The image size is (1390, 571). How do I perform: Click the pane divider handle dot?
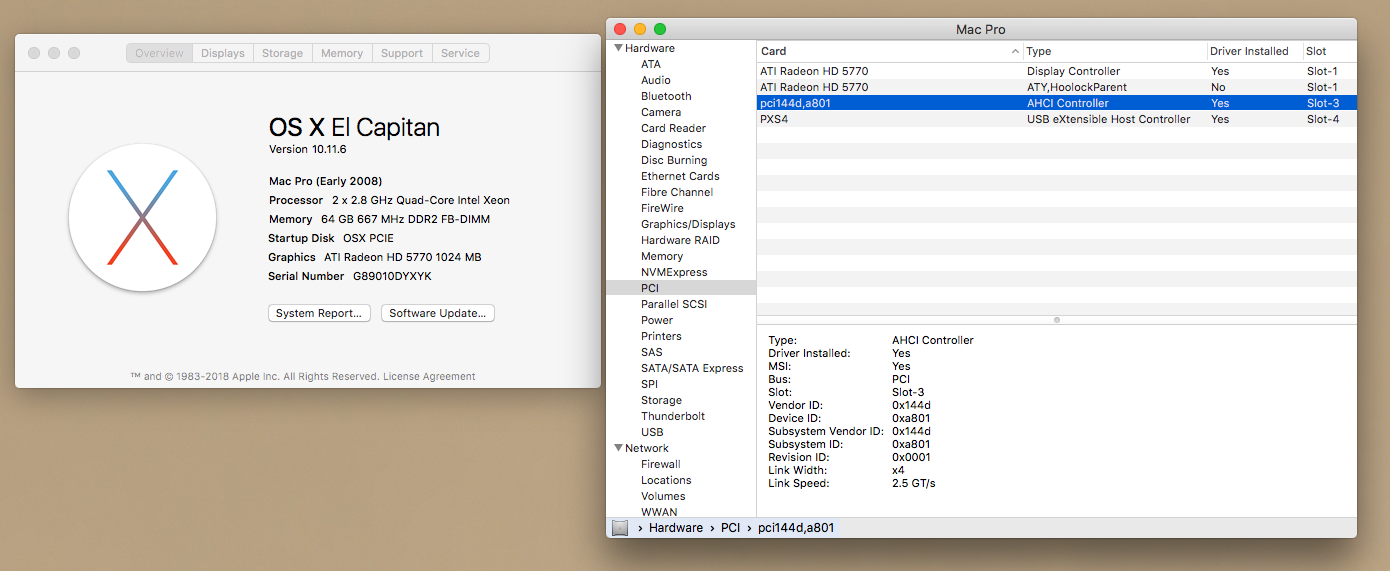(x=1057, y=320)
